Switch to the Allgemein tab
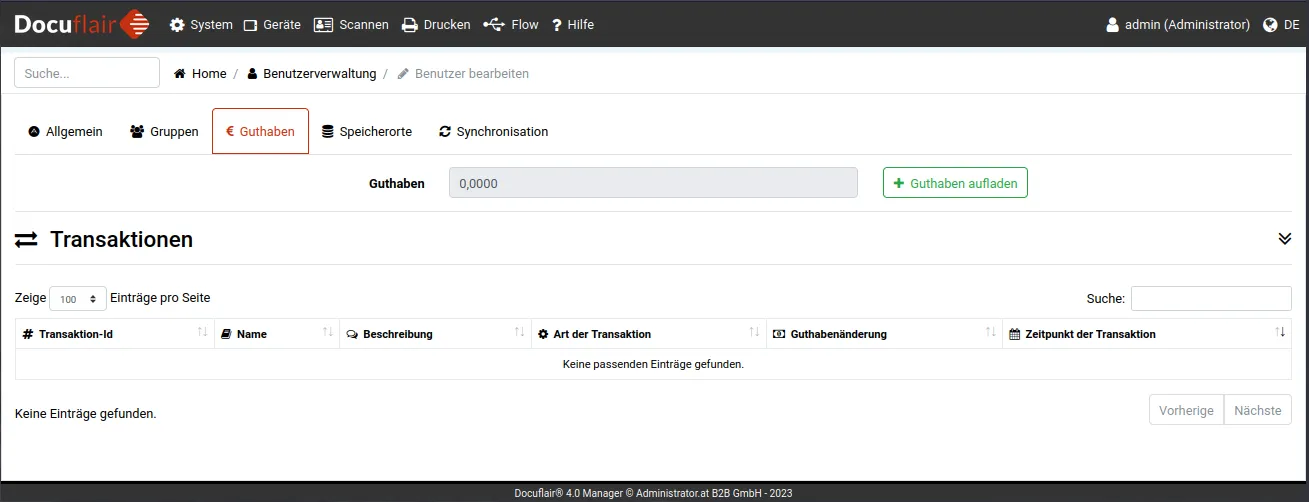 tap(65, 132)
